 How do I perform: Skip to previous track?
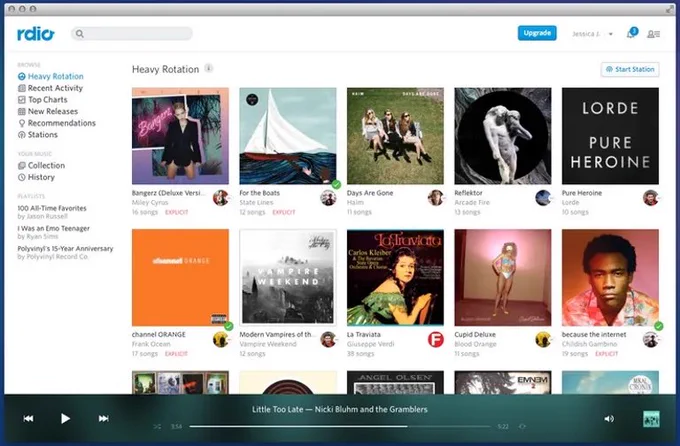[x=29, y=419]
